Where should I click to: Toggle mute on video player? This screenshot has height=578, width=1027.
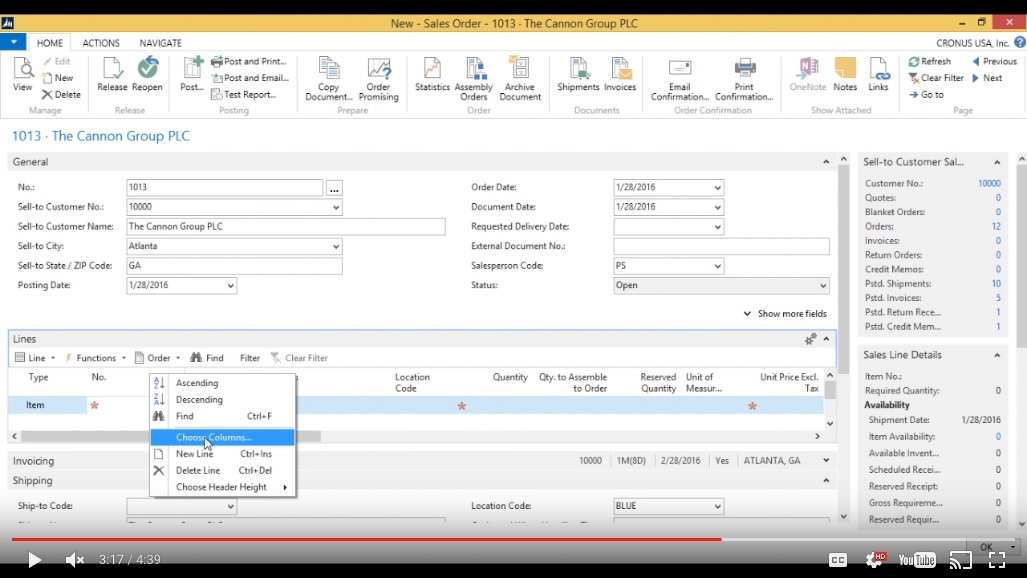pyautogui.click(x=75, y=560)
